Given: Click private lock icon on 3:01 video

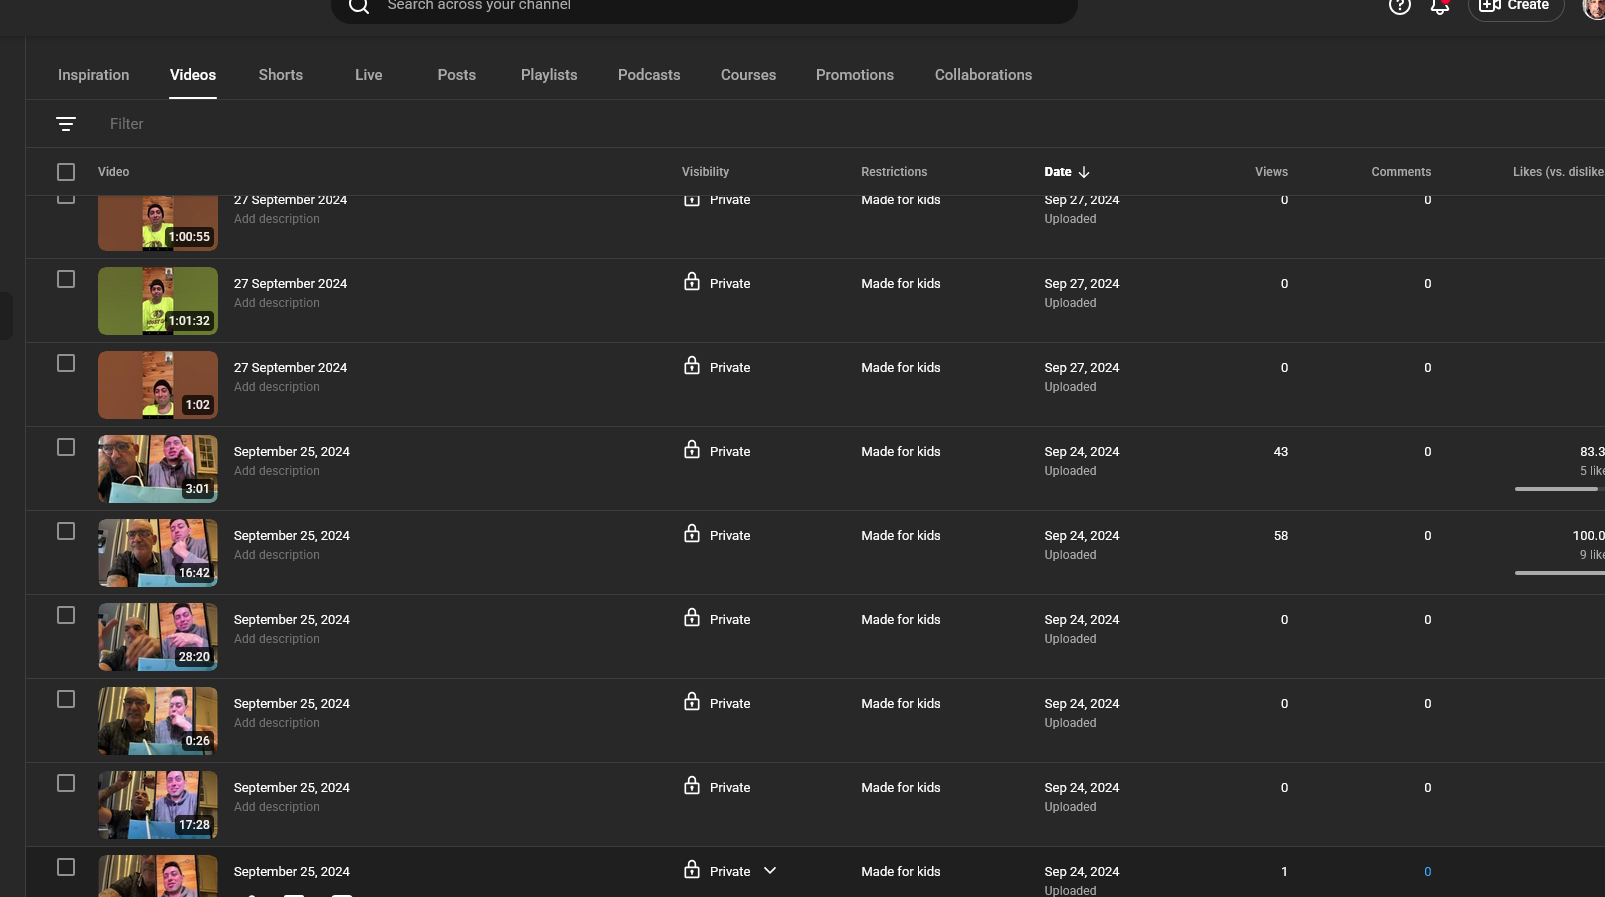Looking at the screenshot, I should [x=692, y=451].
